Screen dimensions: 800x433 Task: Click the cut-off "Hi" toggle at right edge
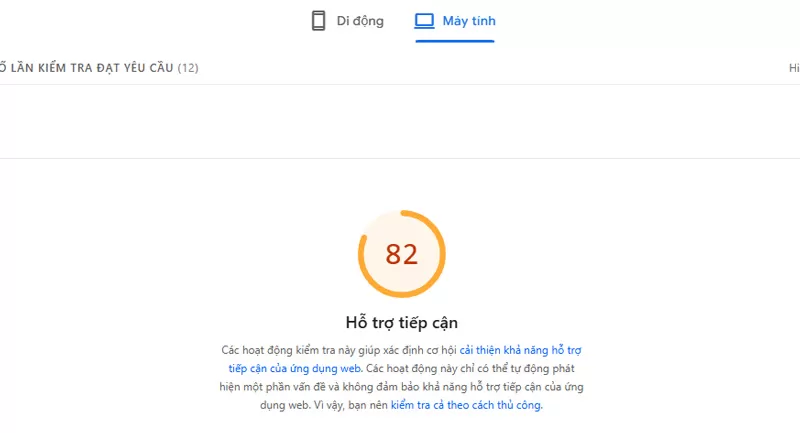794,68
